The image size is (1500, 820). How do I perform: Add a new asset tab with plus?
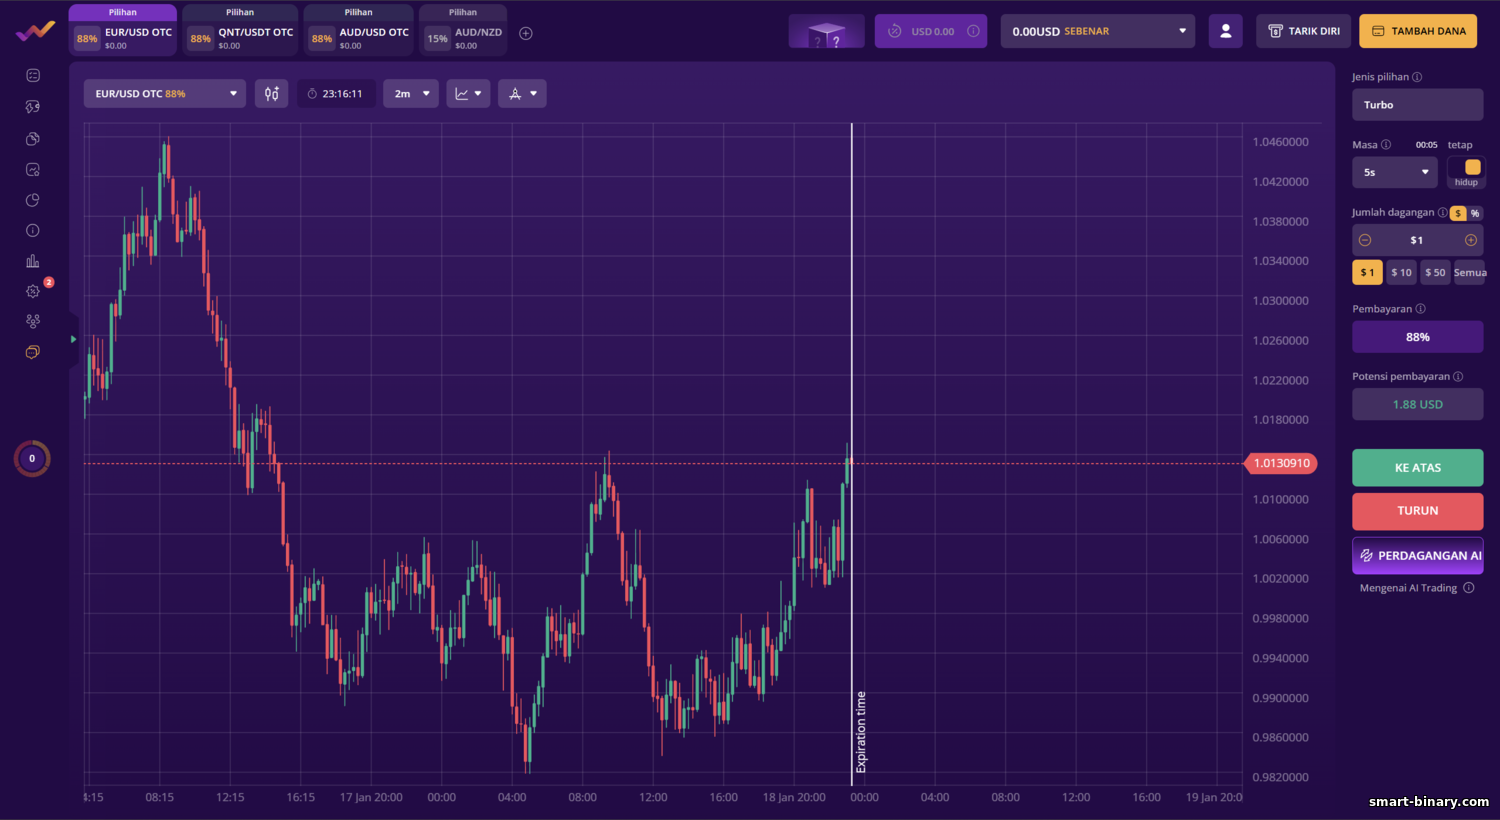coord(526,33)
